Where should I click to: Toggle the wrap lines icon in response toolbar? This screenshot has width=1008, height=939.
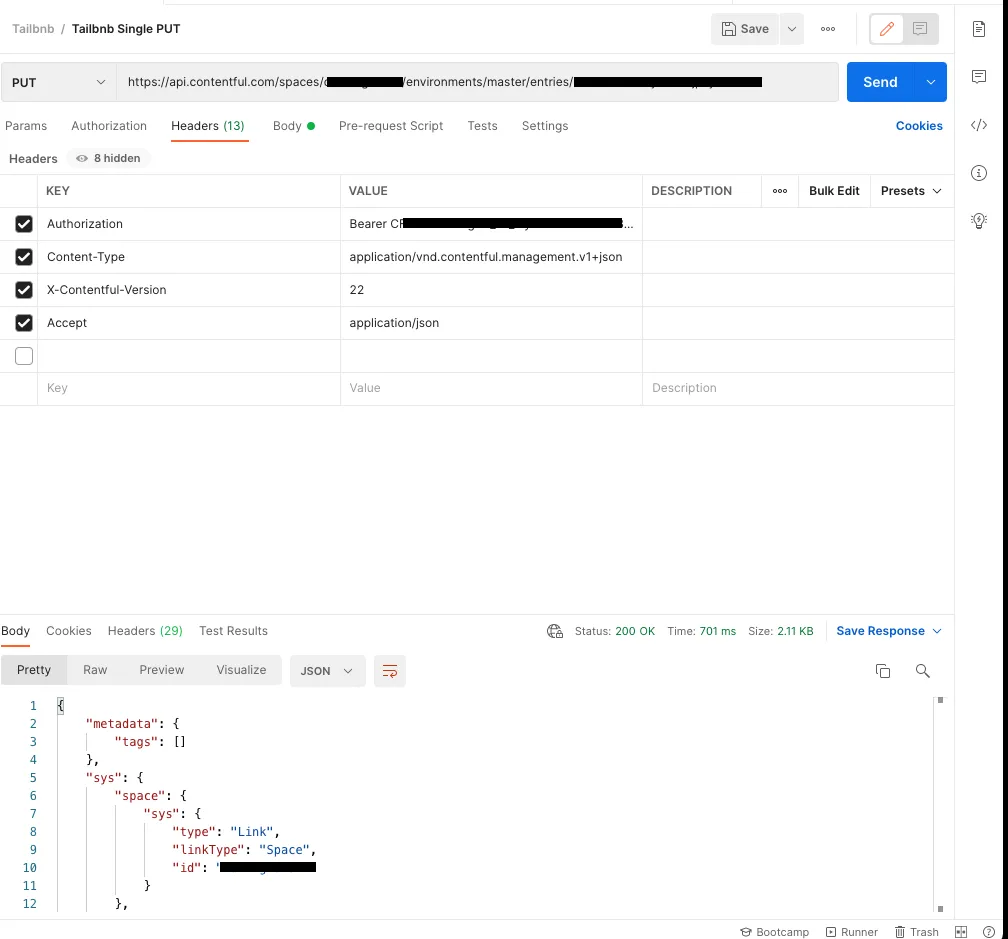(390, 671)
